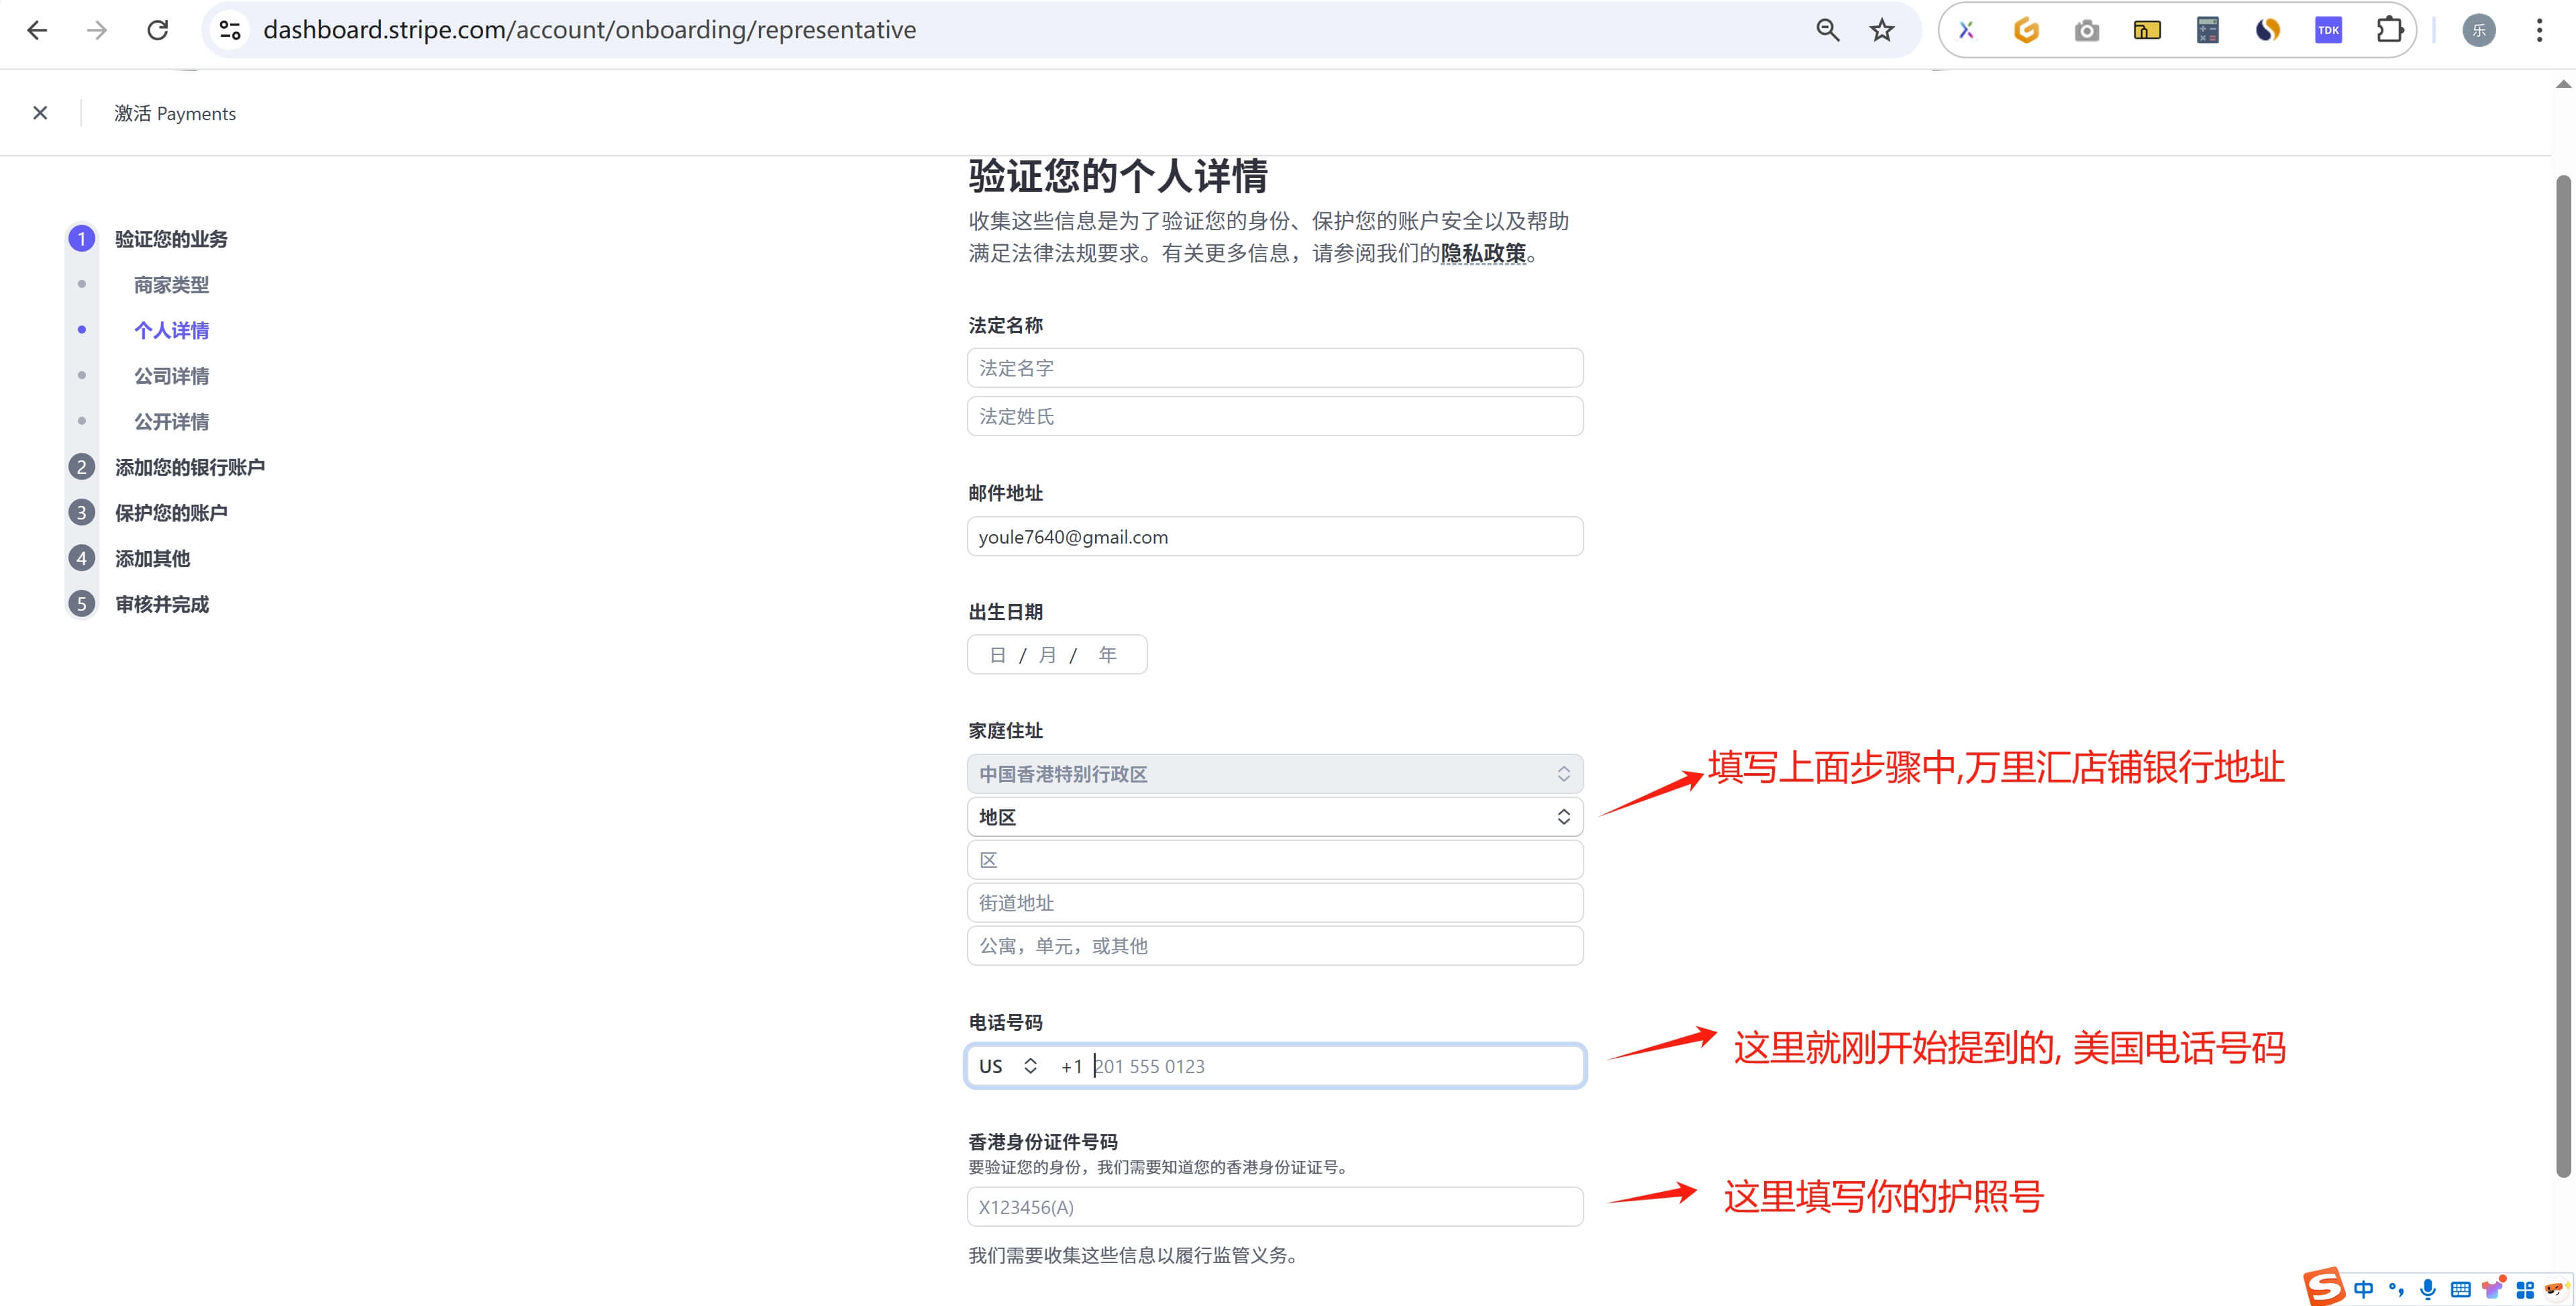This screenshot has height=1306, width=2576.
Task: Open site information icon in address bar
Action: coord(230,30)
